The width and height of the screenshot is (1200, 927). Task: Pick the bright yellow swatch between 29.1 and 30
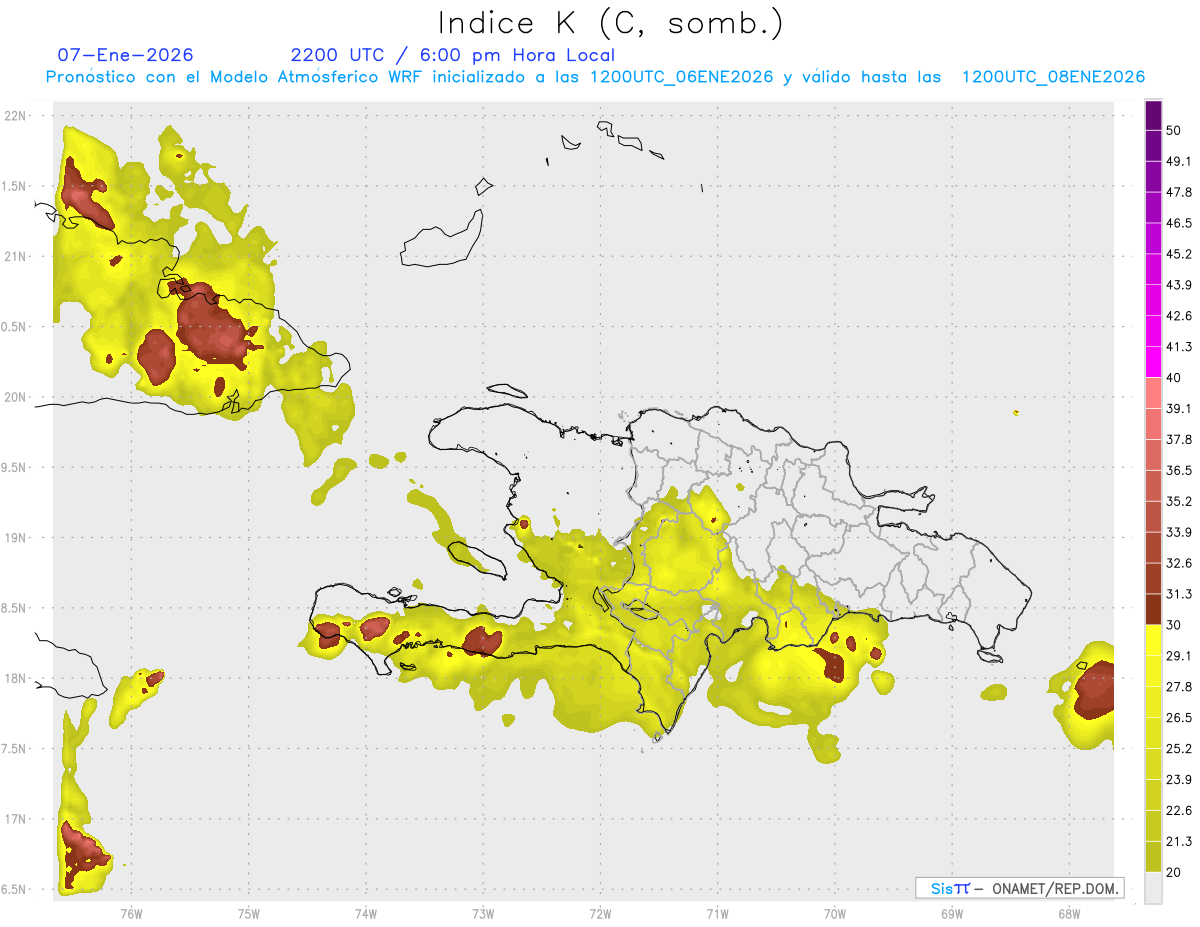pyautogui.click(x=1153, y=640)
